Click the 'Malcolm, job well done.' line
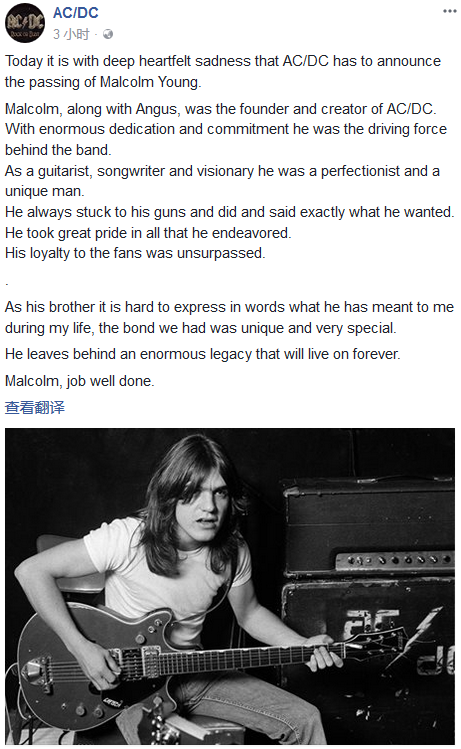Image resolution: width=461 pixels, height=749 pixels. pos(79,381)
